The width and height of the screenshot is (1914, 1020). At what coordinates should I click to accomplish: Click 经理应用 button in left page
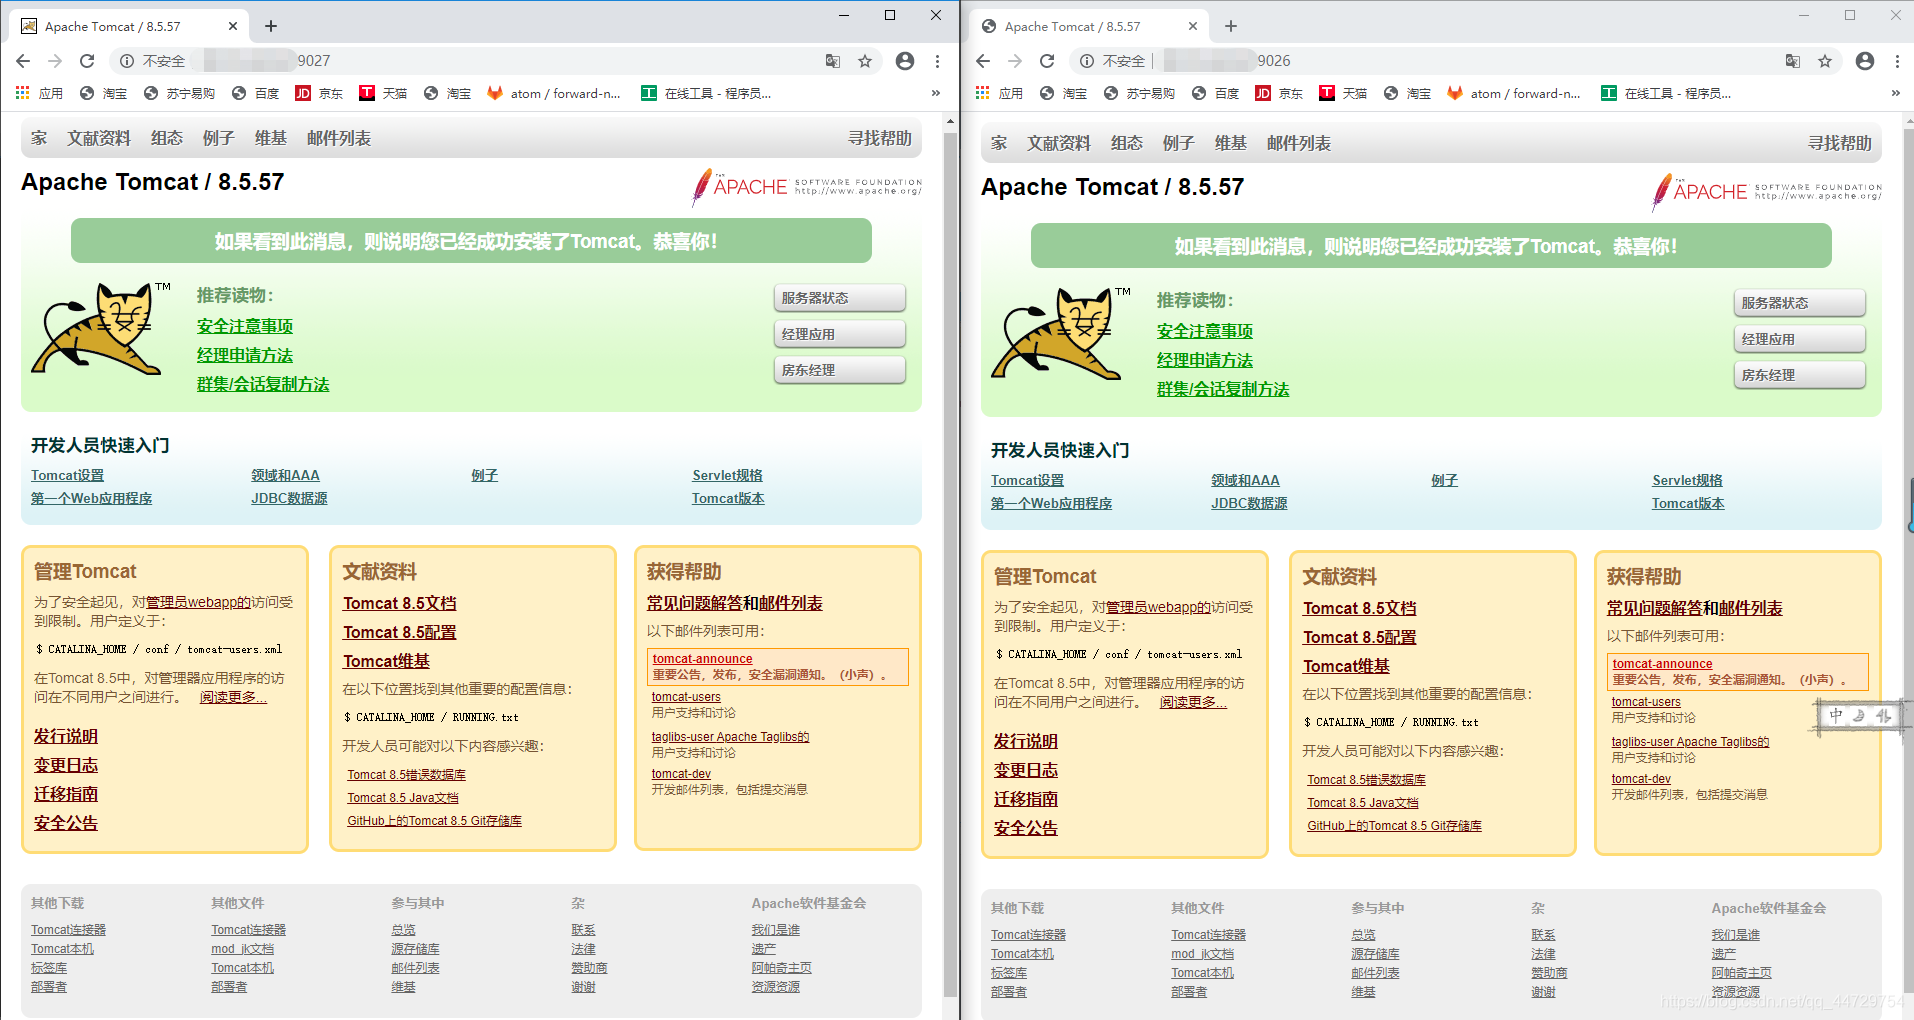tap(840, 334)
